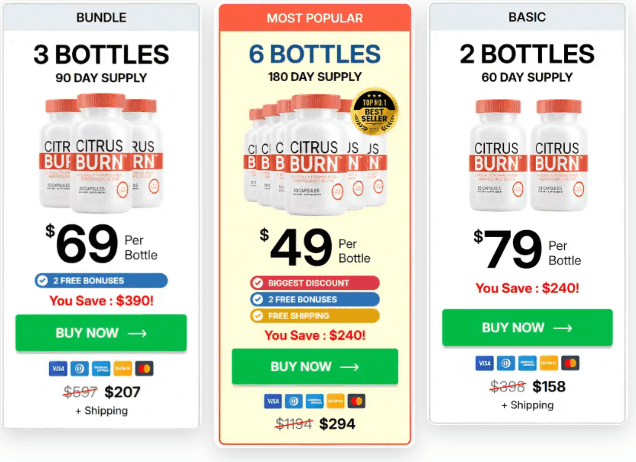Click the Visa icon in the Most Popular card
Image resolution: width=636 pixels, height=462 pixels.
(x=273, y=401)
